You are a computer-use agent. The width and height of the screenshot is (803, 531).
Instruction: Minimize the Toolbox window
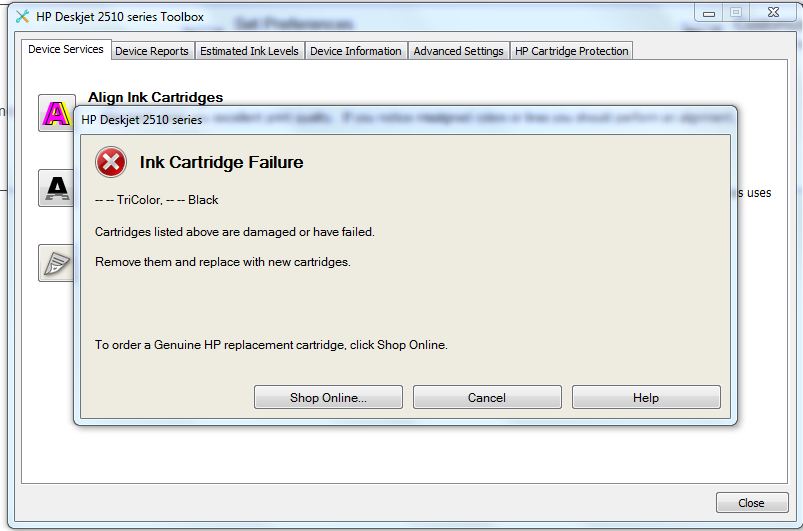click(709, 13)
